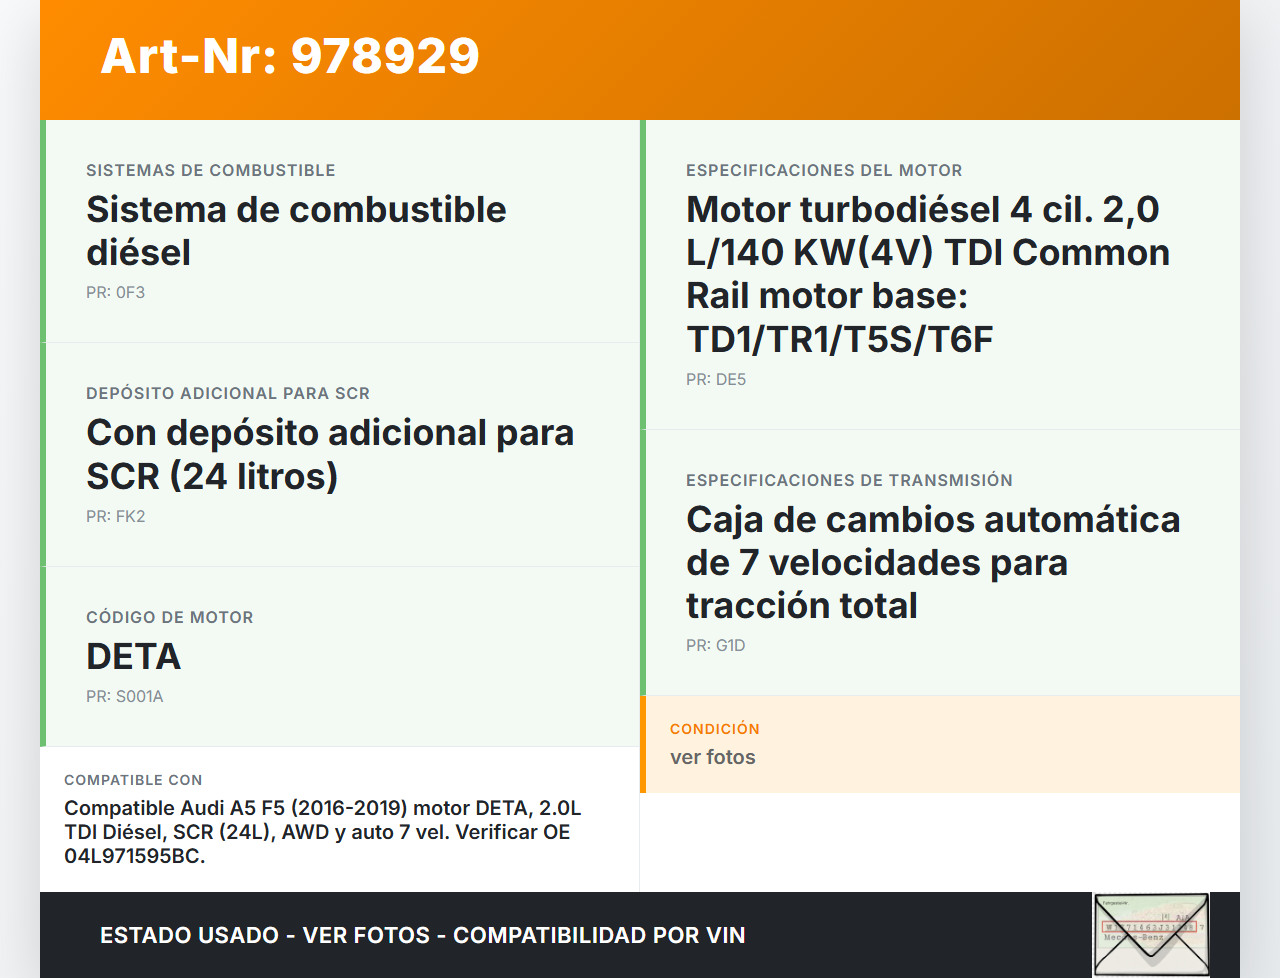Click the 'ver fotos' condition text

point(712,758)
